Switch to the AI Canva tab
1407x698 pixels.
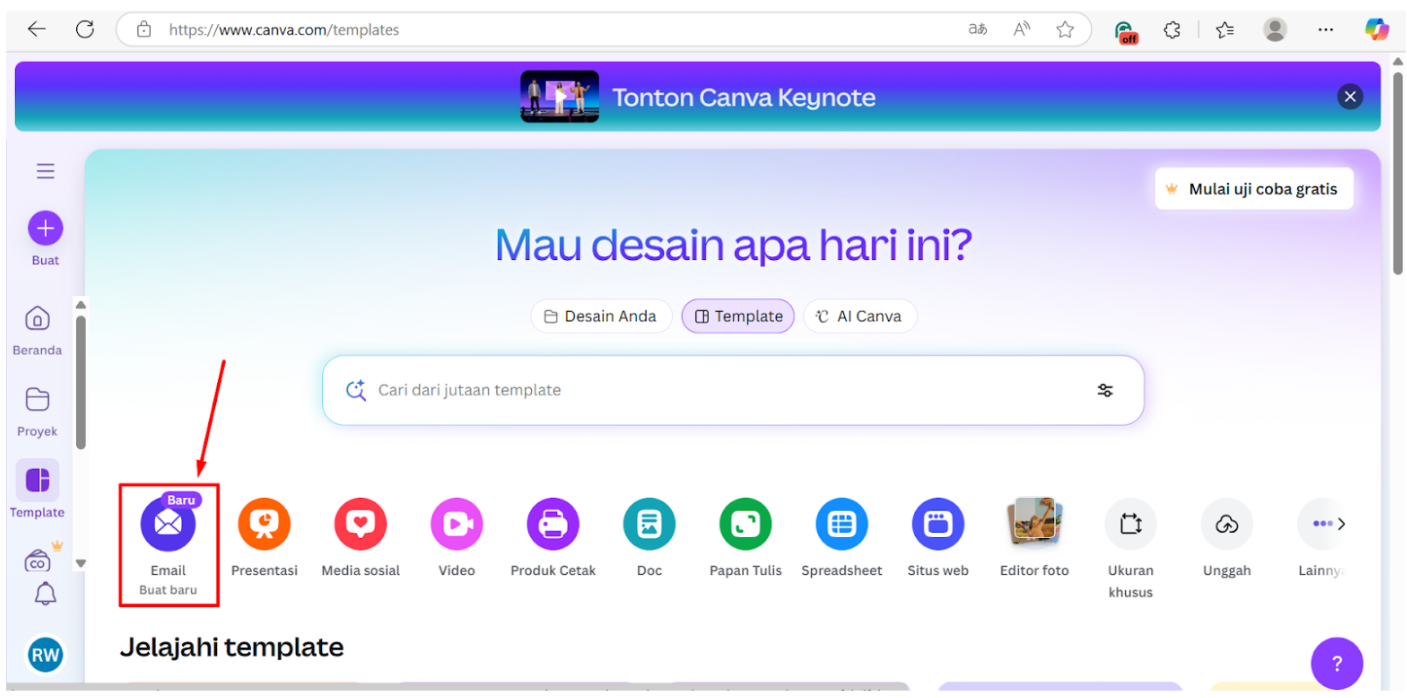[x=860, y=316]
